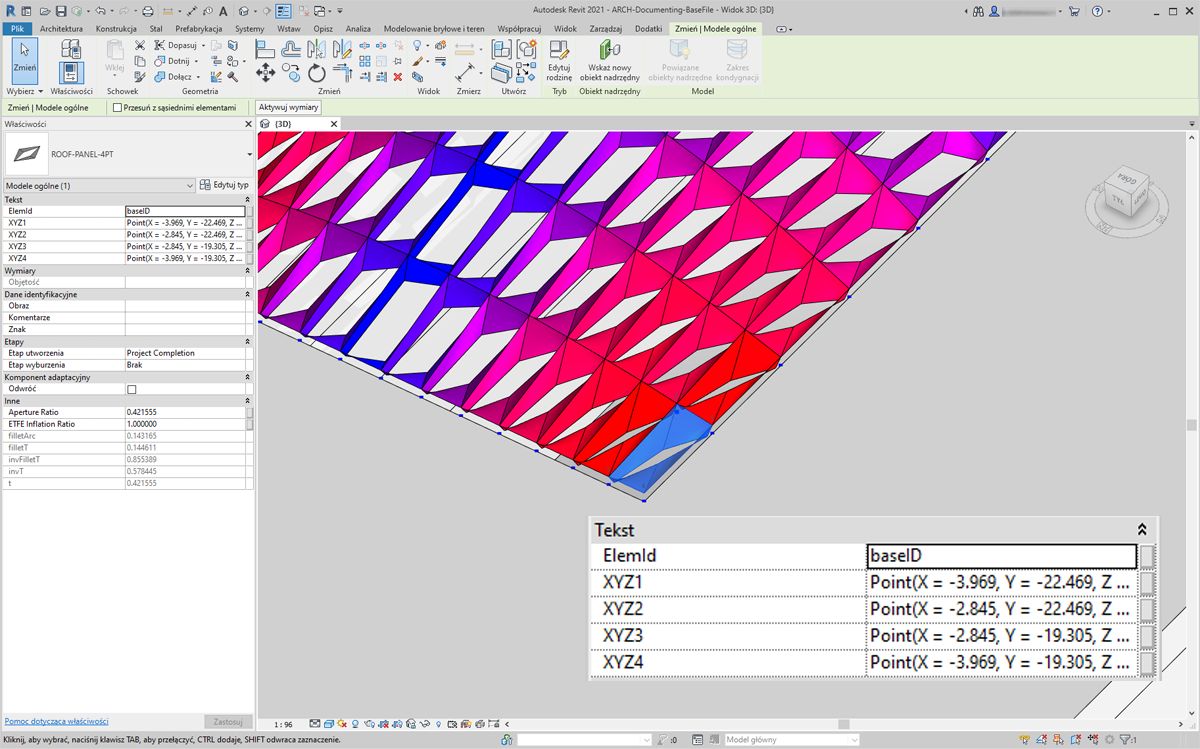Collapse the Dane identyfikacyjne group
This screenshot has width=1200, height=749.
point(247,294)
